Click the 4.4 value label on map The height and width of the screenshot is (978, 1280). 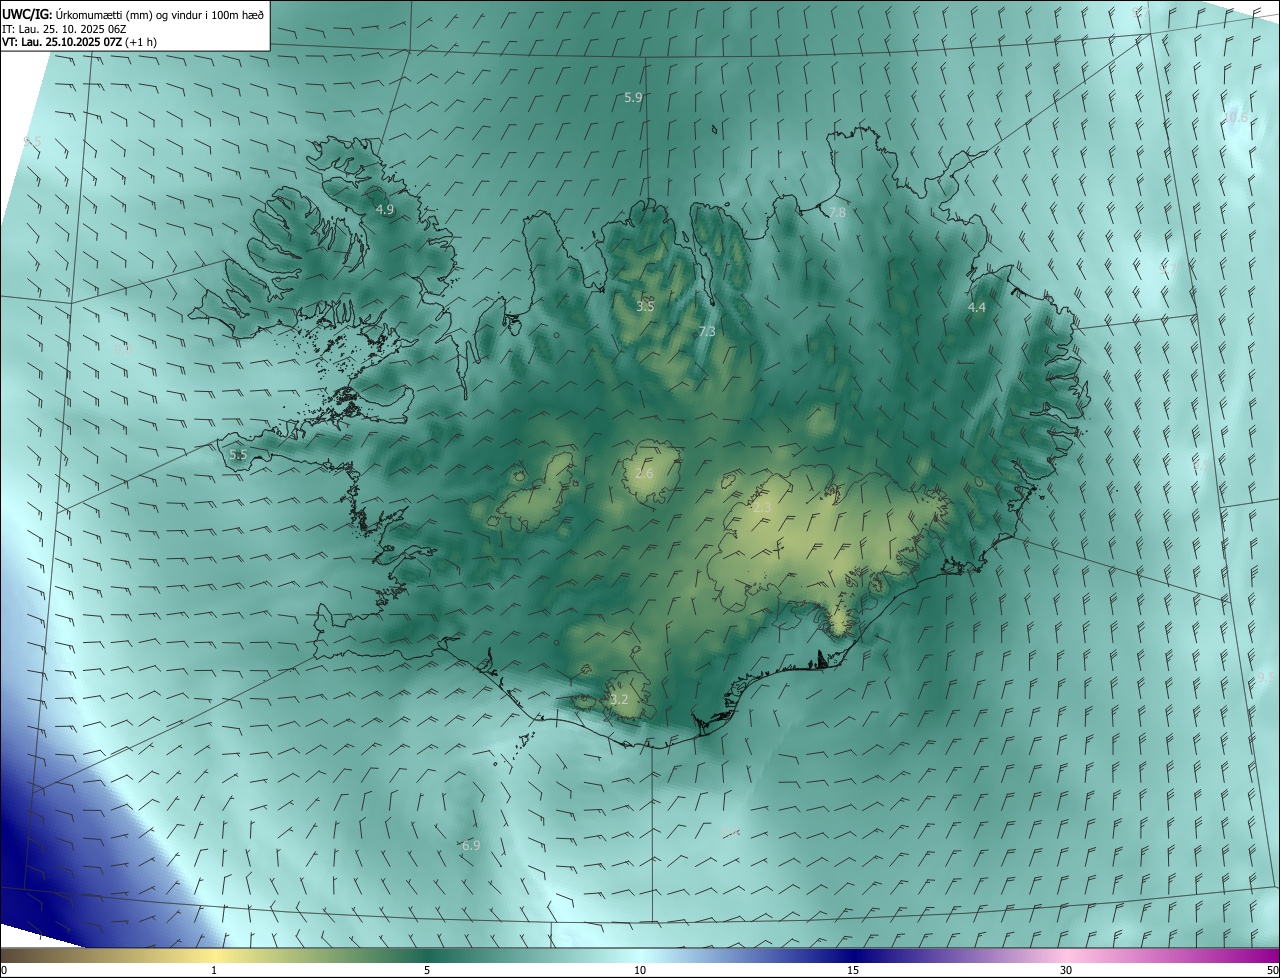coord(977,307)
